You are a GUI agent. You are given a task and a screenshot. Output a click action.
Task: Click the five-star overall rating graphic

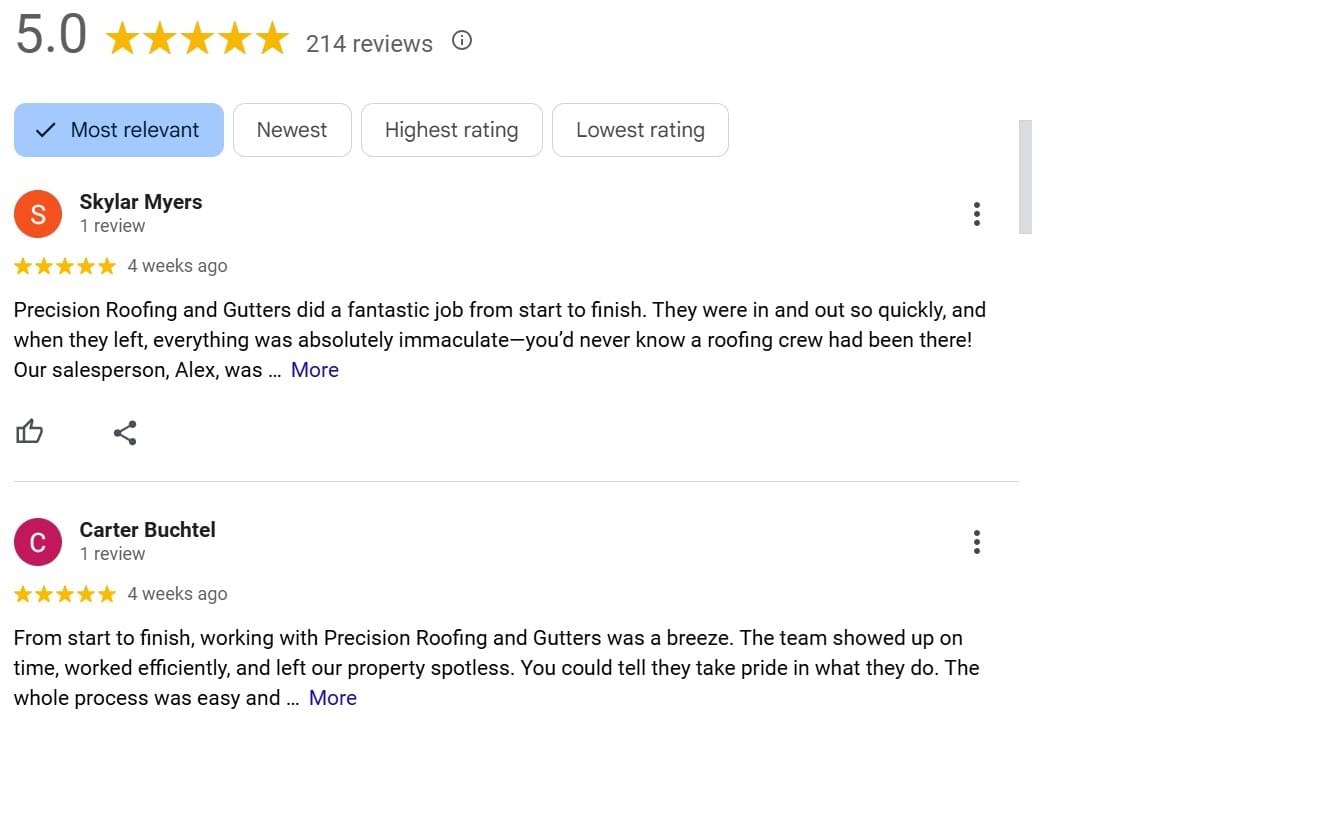point(196,40)
